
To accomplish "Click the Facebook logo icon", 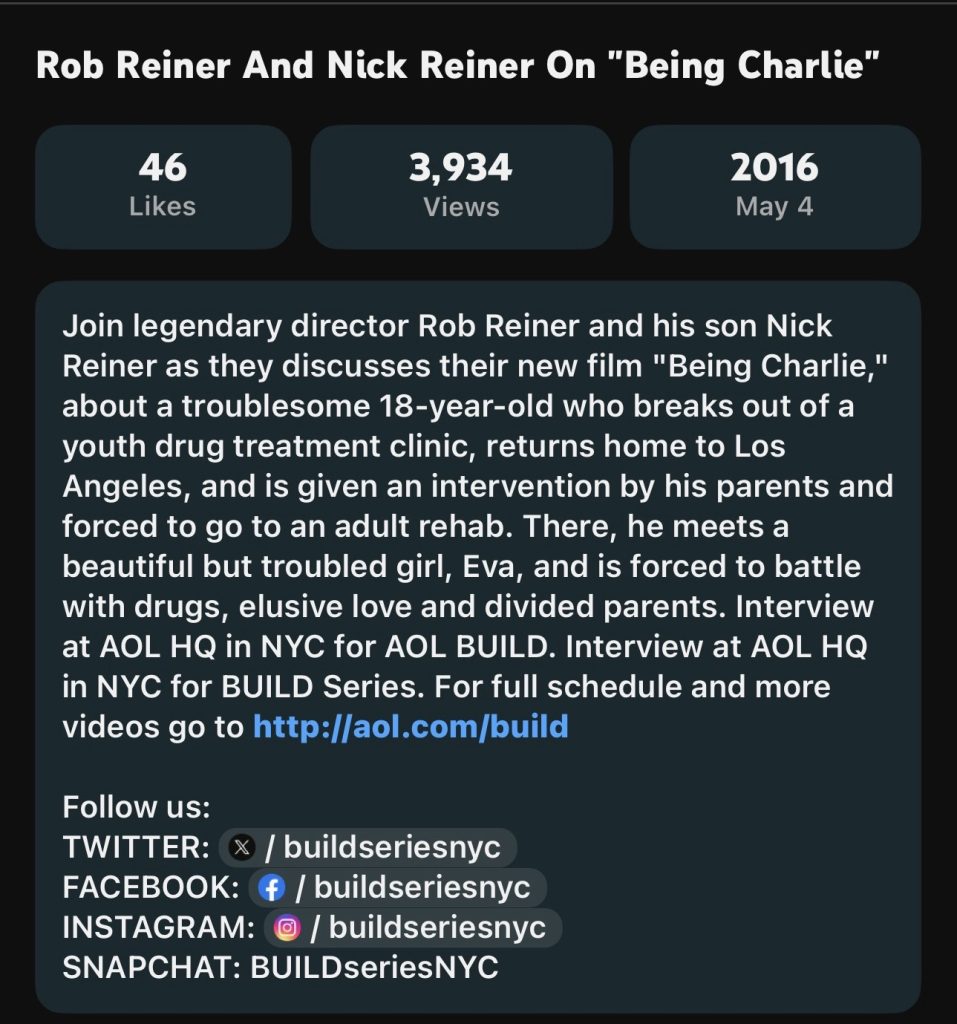I will click(271, 888).
